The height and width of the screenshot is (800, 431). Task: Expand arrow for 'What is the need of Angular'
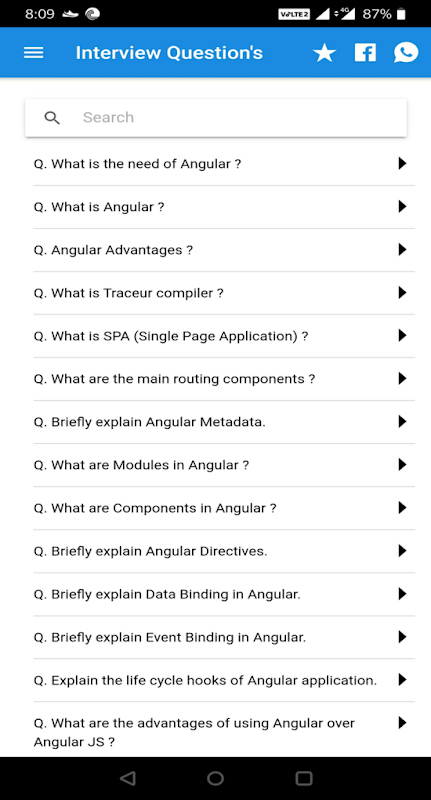point(402,163)
